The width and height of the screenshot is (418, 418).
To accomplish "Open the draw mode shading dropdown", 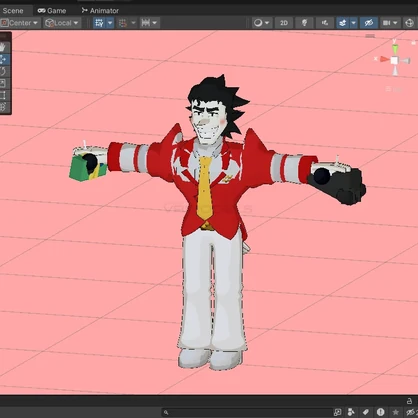I will (262, 23).
